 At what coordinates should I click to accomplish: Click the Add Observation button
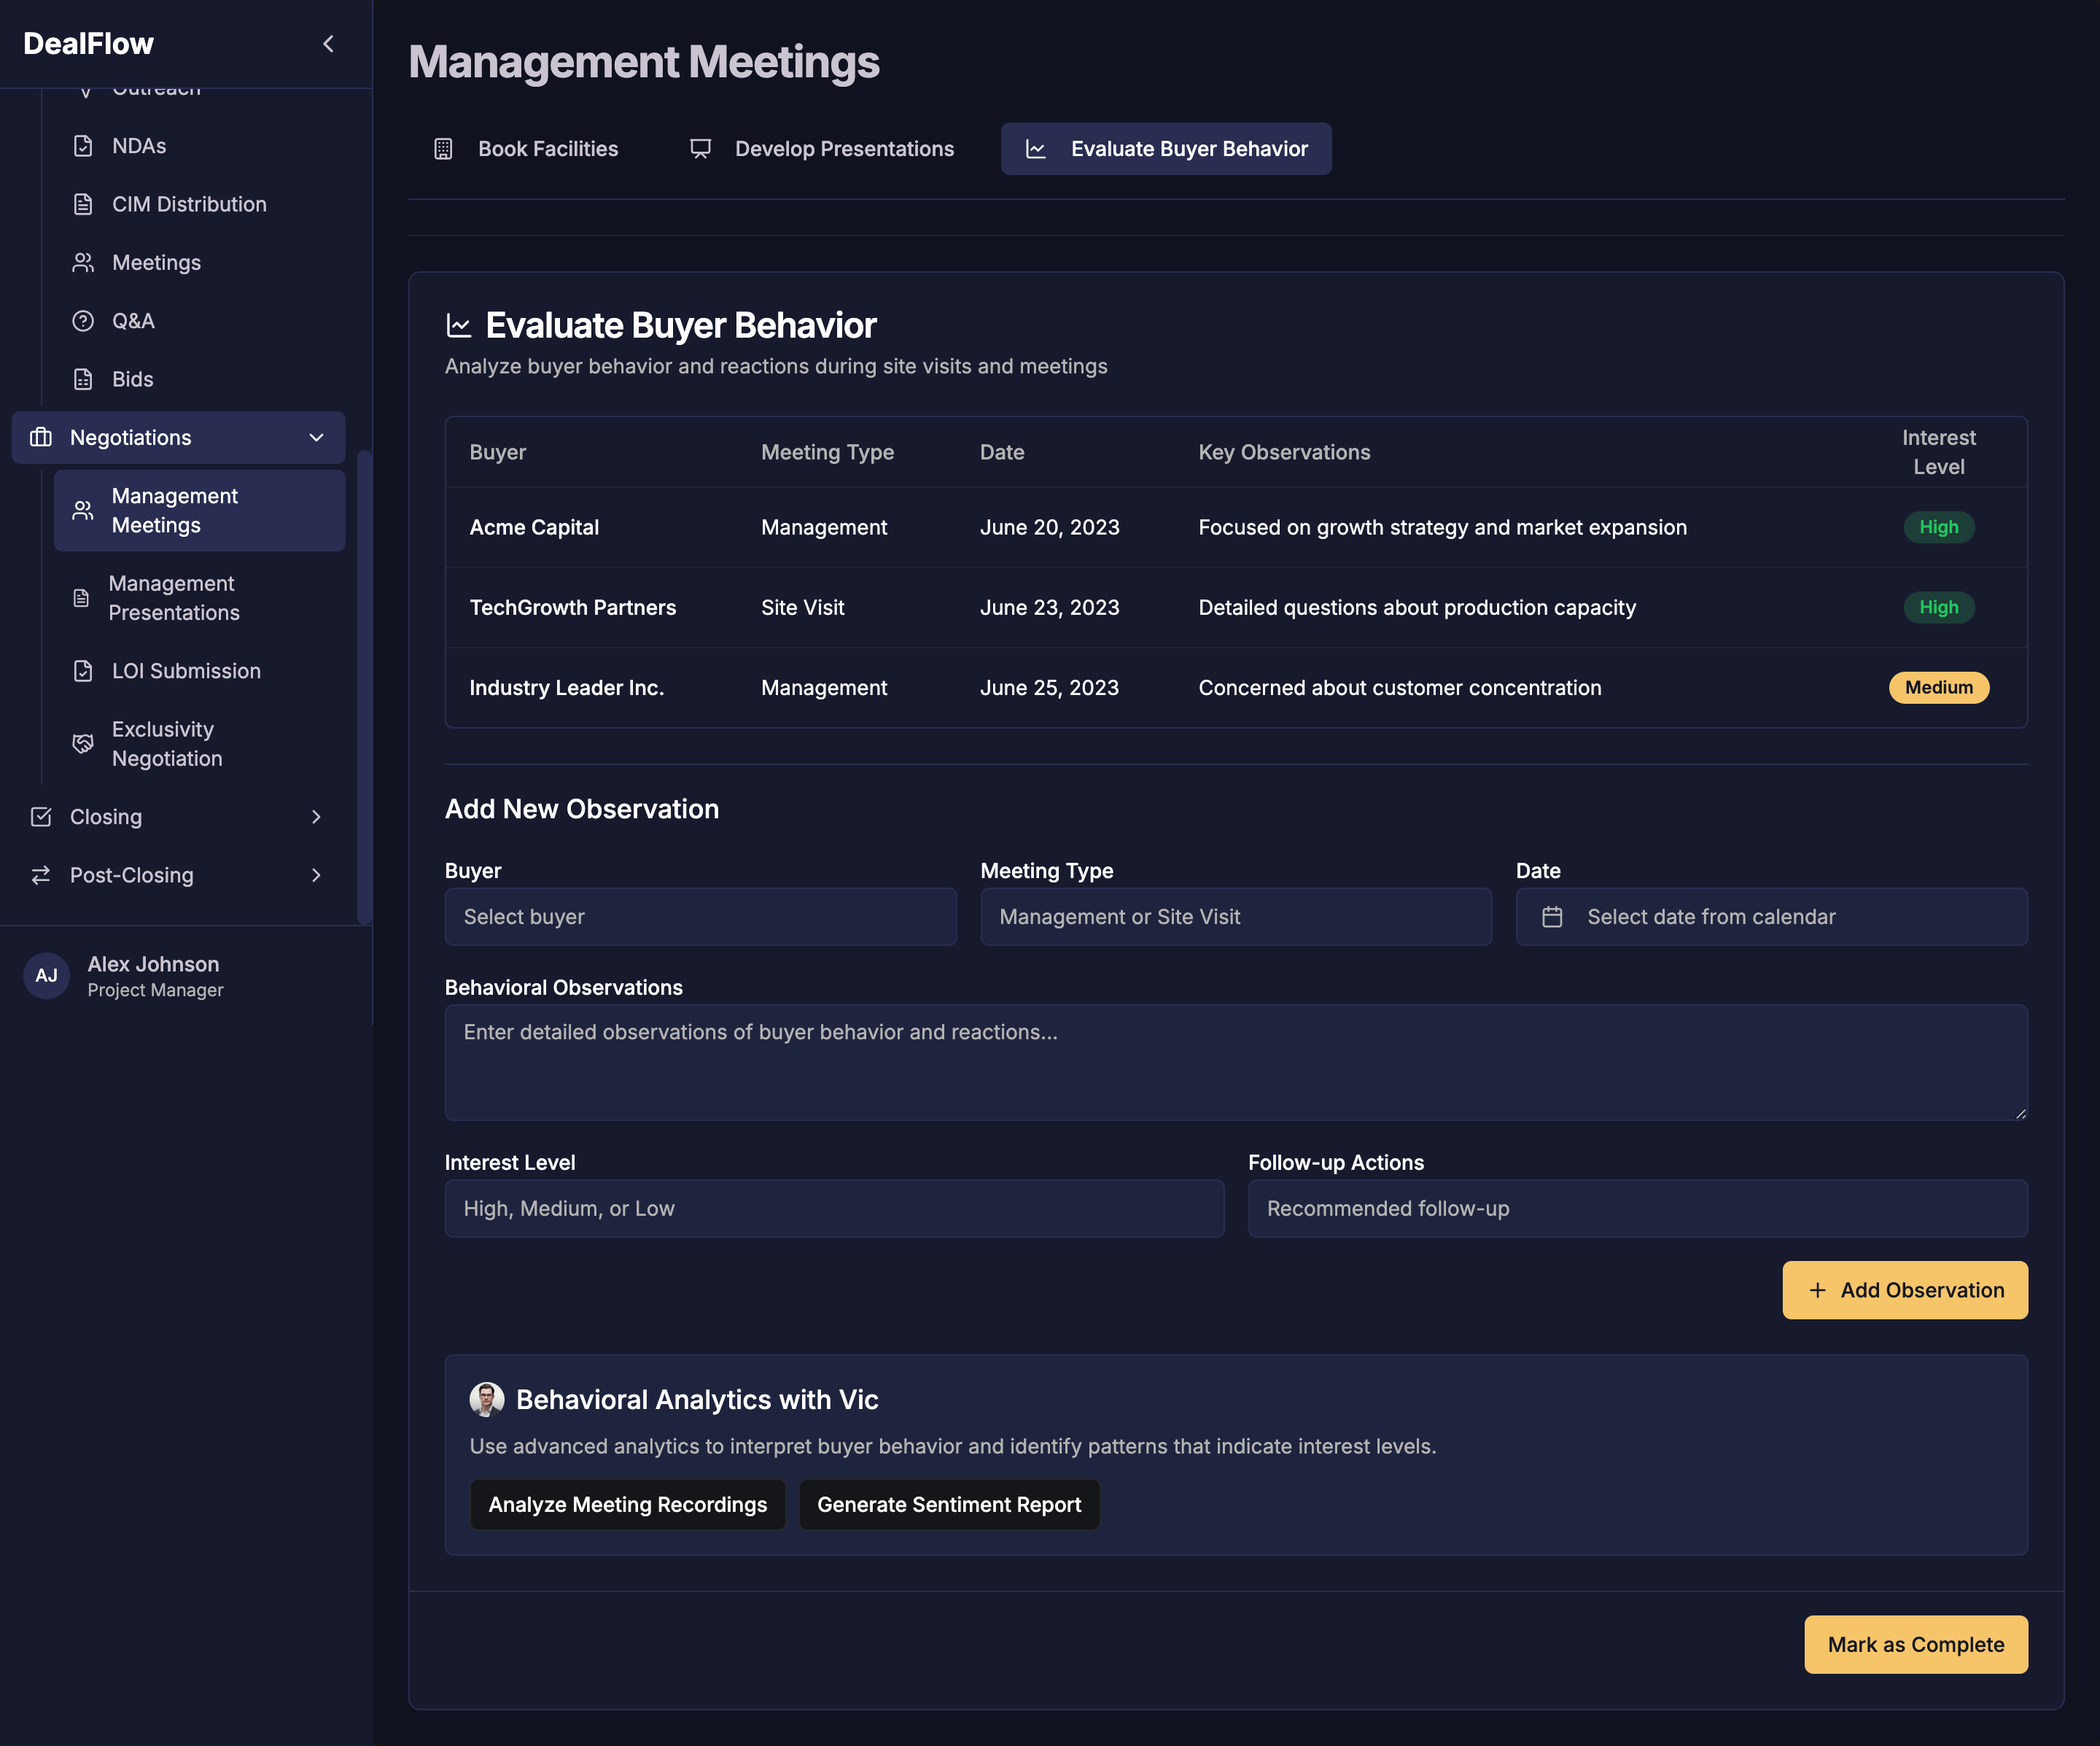click(x=1904, y=1290)
